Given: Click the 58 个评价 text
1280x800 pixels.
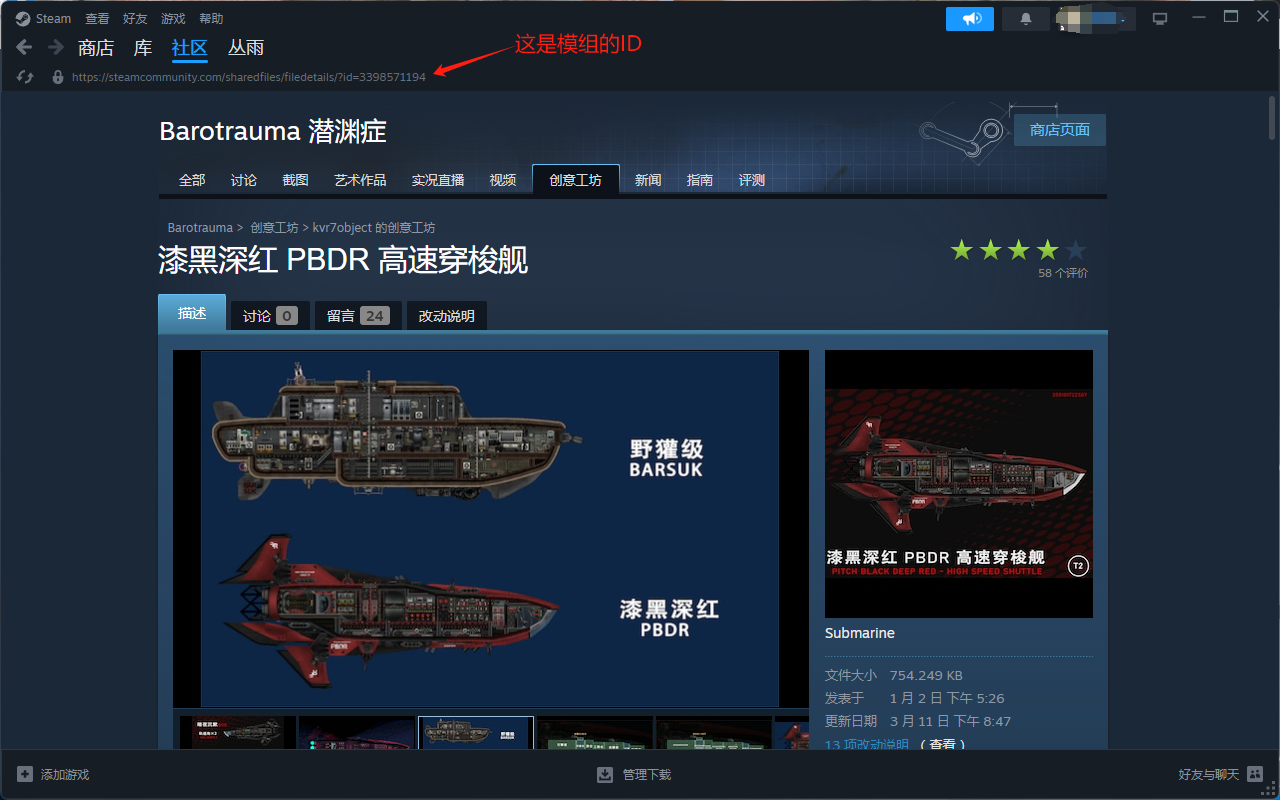Looking at the screenshot, I should tap(1063, 273).
